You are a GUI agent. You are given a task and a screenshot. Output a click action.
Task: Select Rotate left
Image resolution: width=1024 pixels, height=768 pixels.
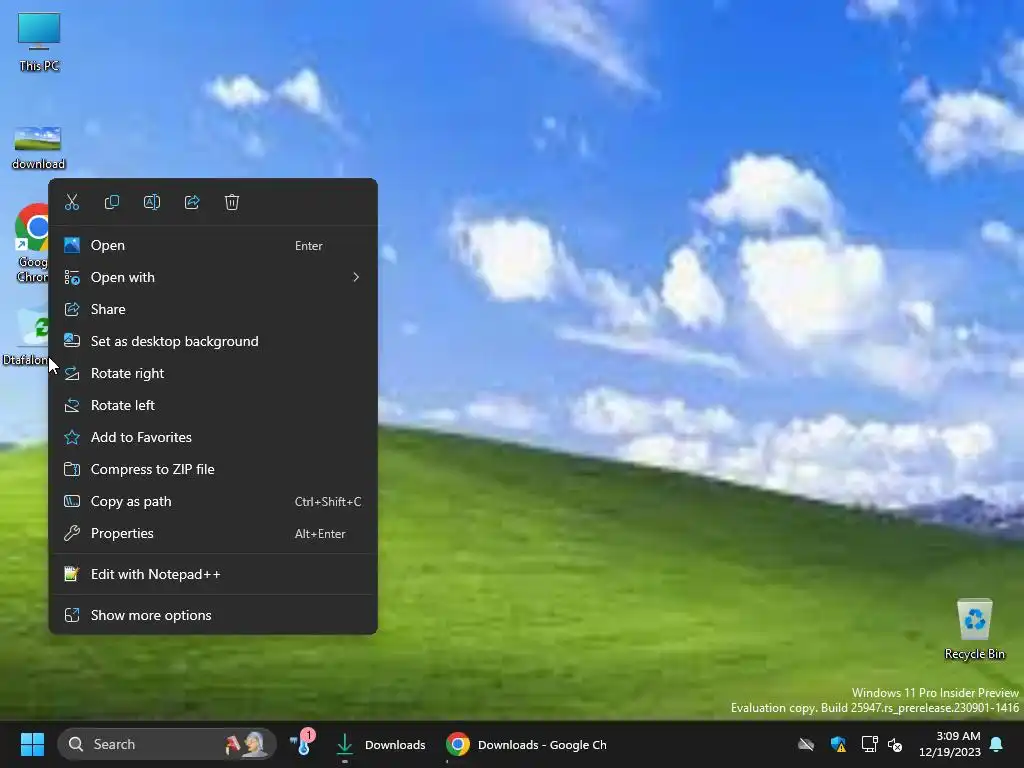pyautogui.click(x=213, y=406)
